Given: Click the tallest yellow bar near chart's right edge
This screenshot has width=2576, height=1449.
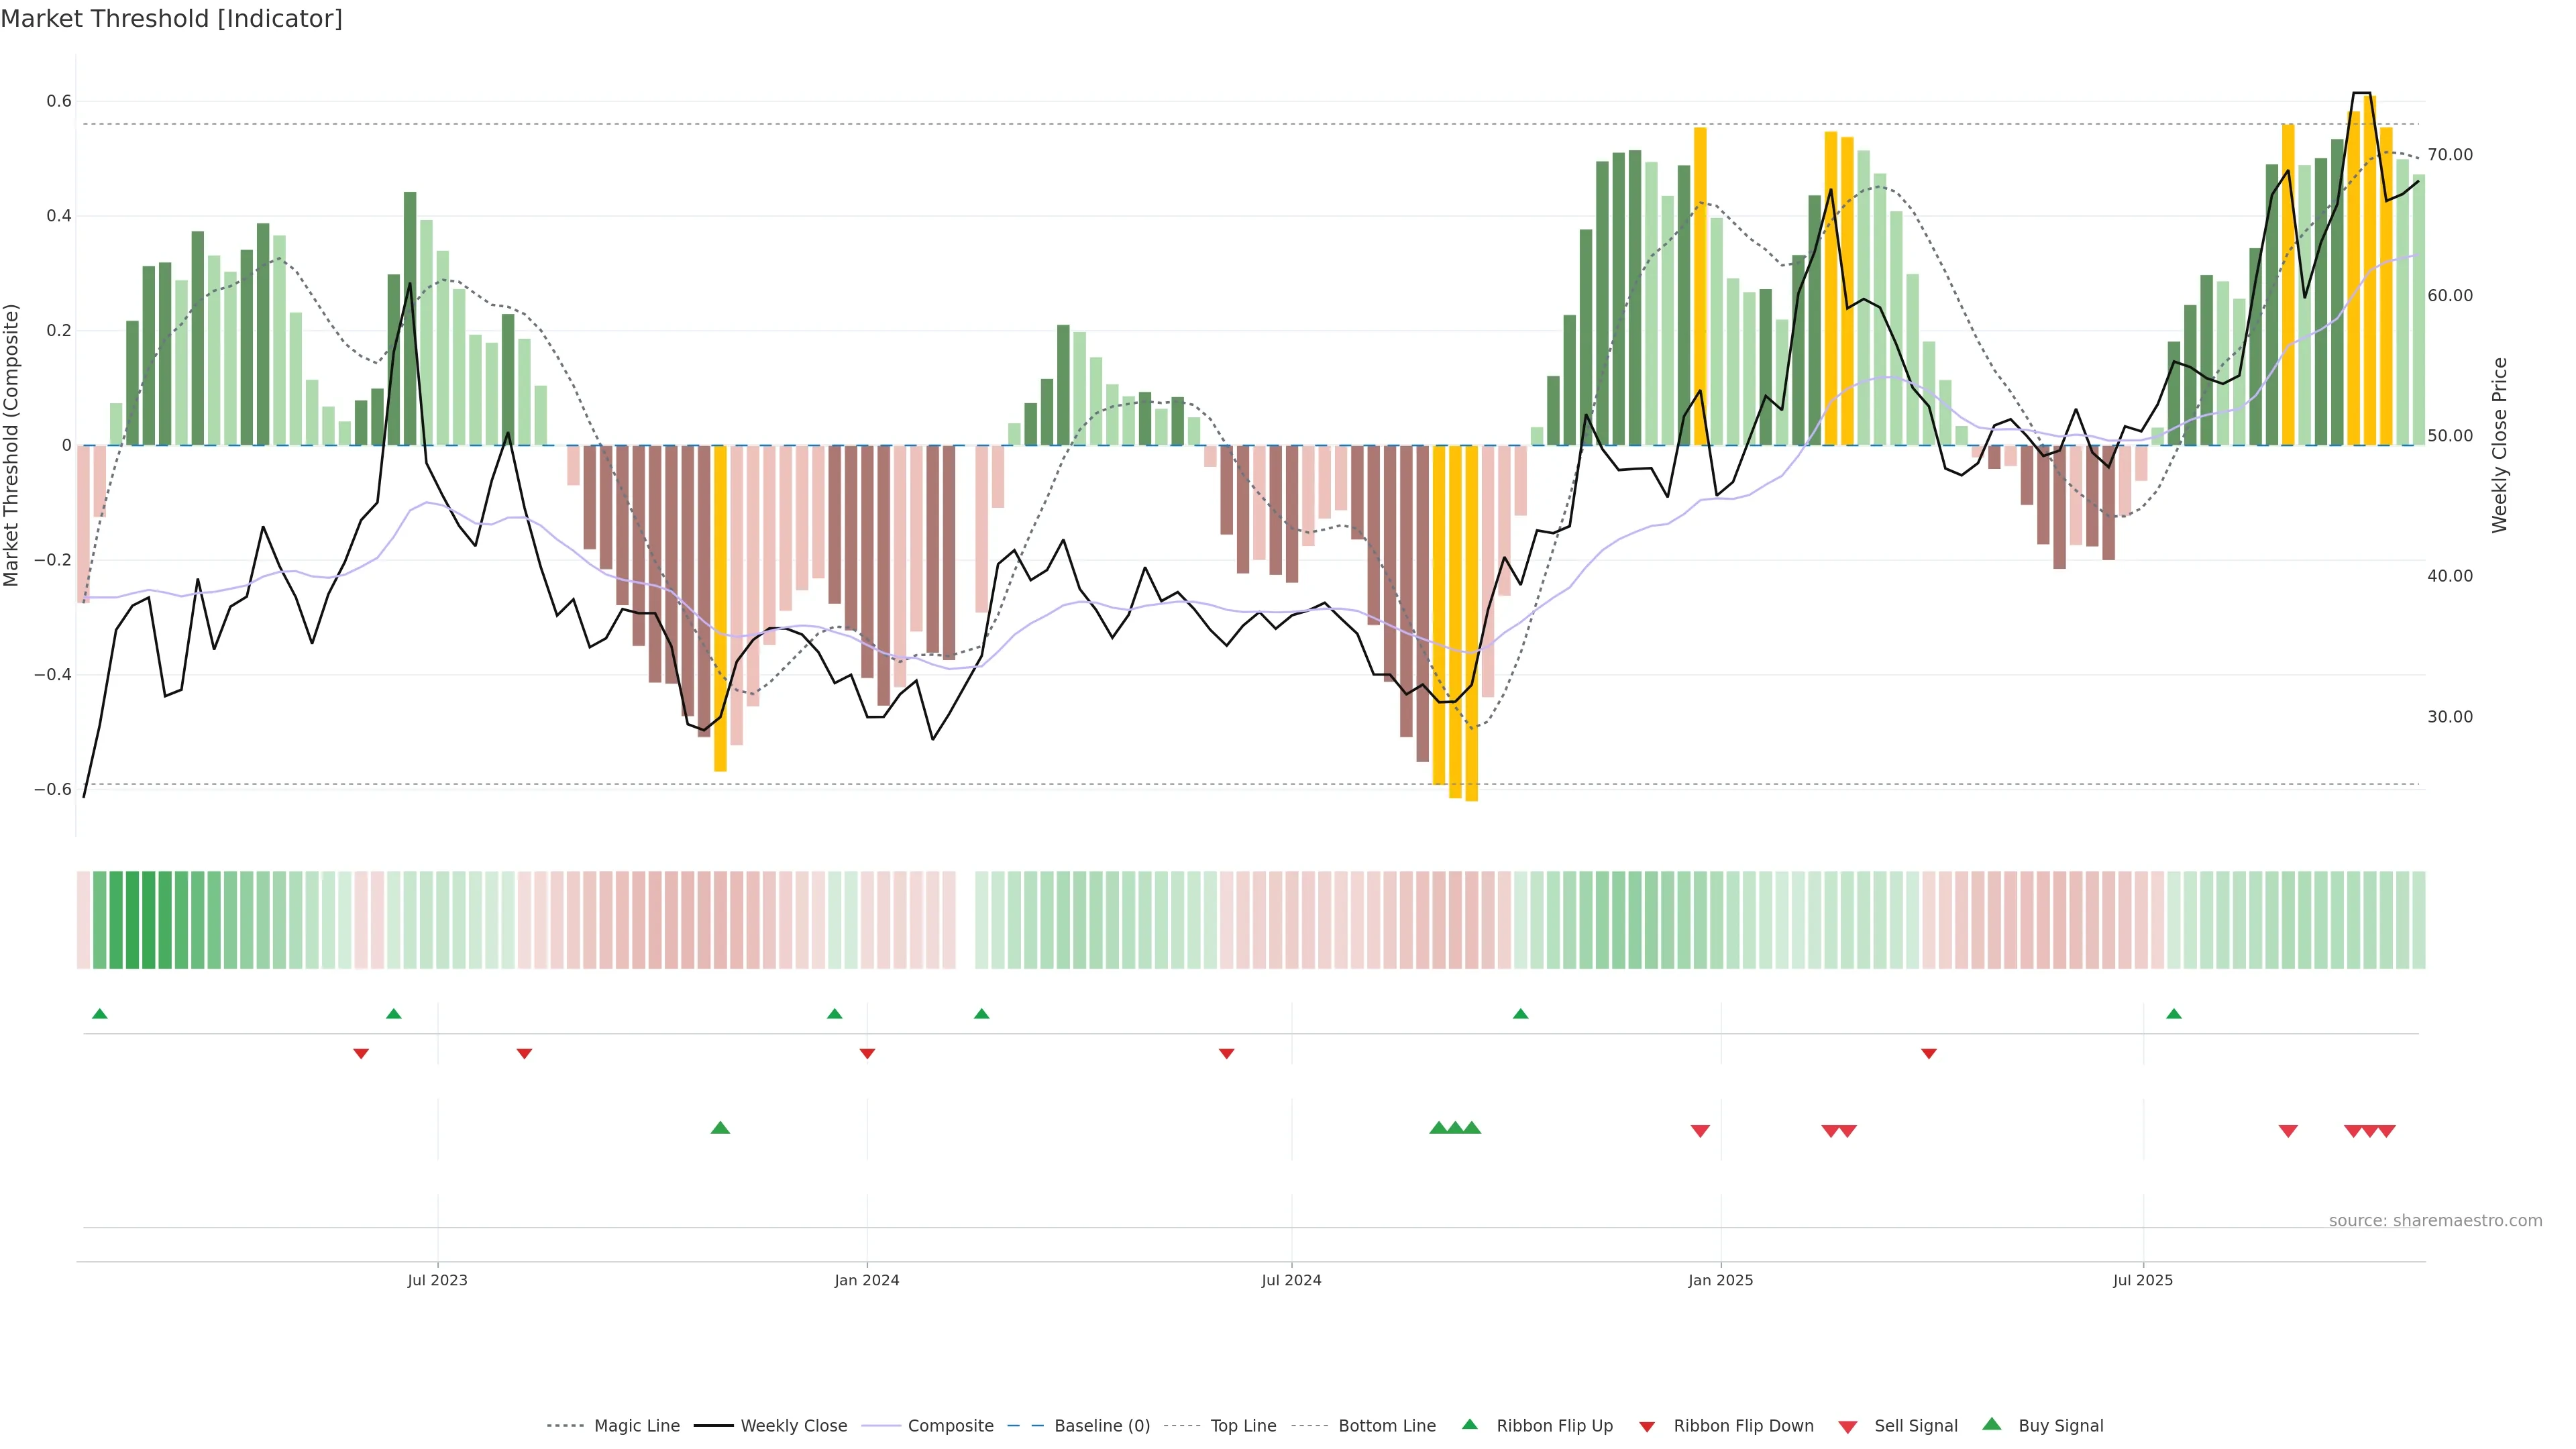Looking at the screenshot, I should [x=2369, y=270].
